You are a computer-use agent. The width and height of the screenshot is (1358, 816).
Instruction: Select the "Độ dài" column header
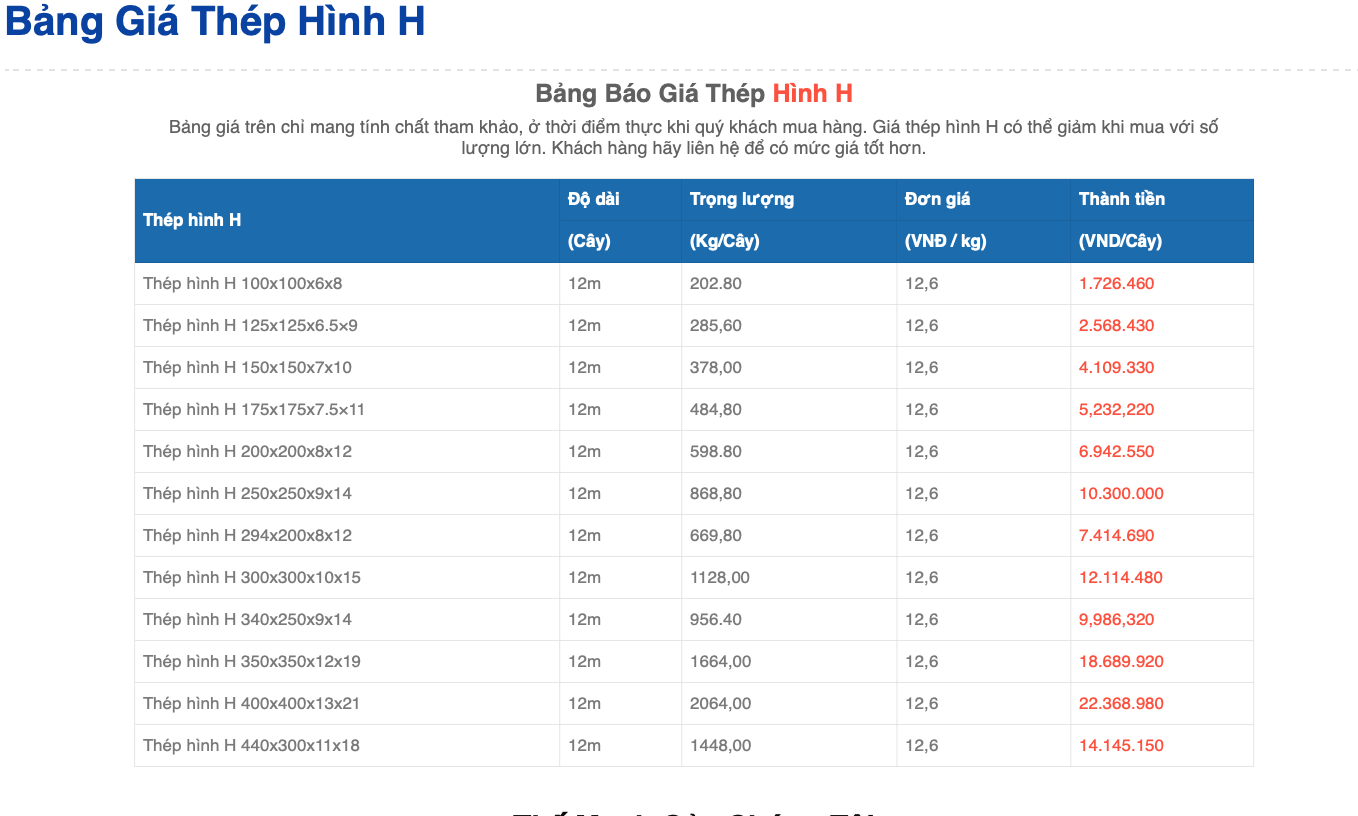click(x=620, y=199)
